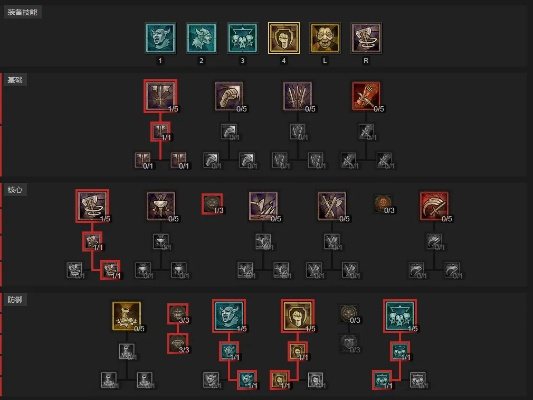This screenshot has width=533, height=400.
Task: Click the Whirlwind core skill showing 1/5
Action: click(92, 206)
